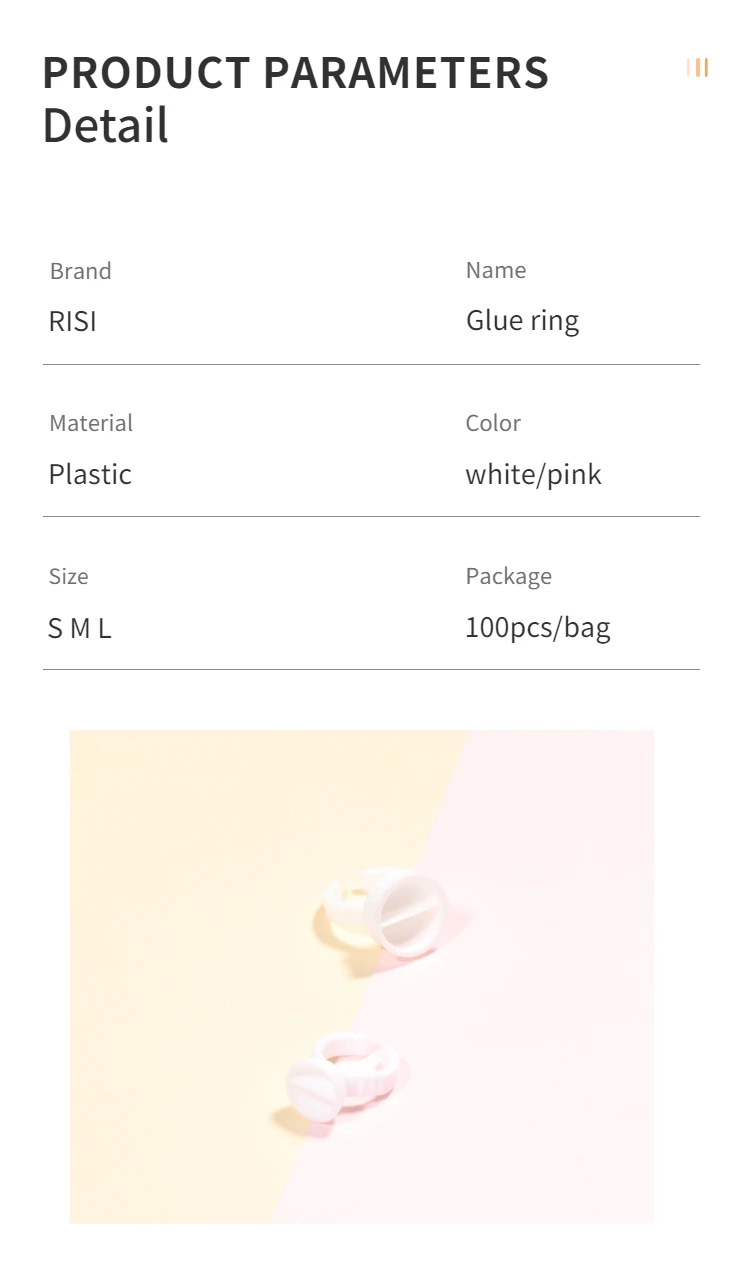Select the Size label
Screen dimensions: 750x1284
(x=68, y=576)
